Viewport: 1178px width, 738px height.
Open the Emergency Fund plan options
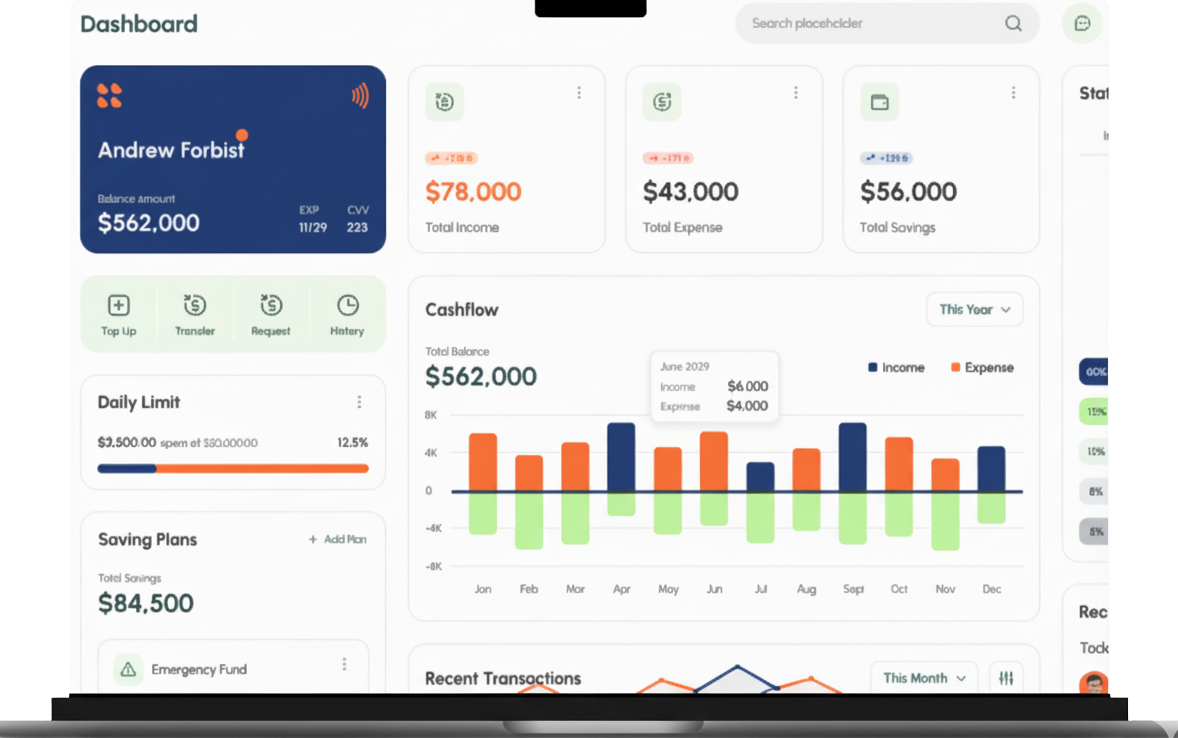click(x=344, y=665)
